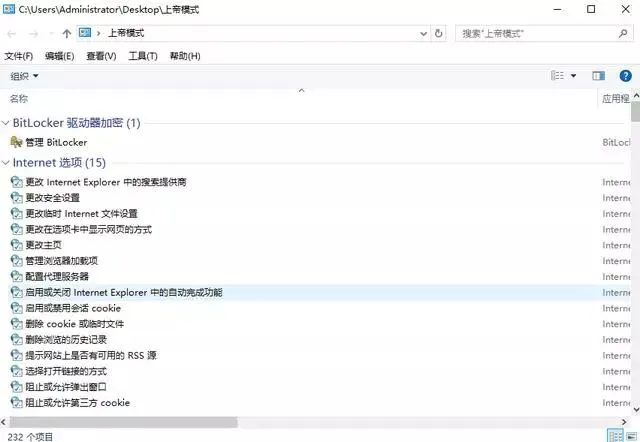The height and width of the screenshot is (442, 640).
Task: Click the address bar folder icon
Action: [85, 33]
